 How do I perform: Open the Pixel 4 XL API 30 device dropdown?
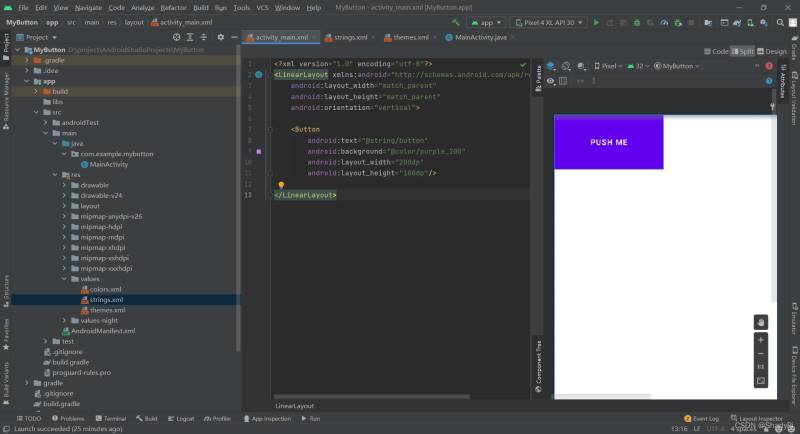(x=549, y=21)
